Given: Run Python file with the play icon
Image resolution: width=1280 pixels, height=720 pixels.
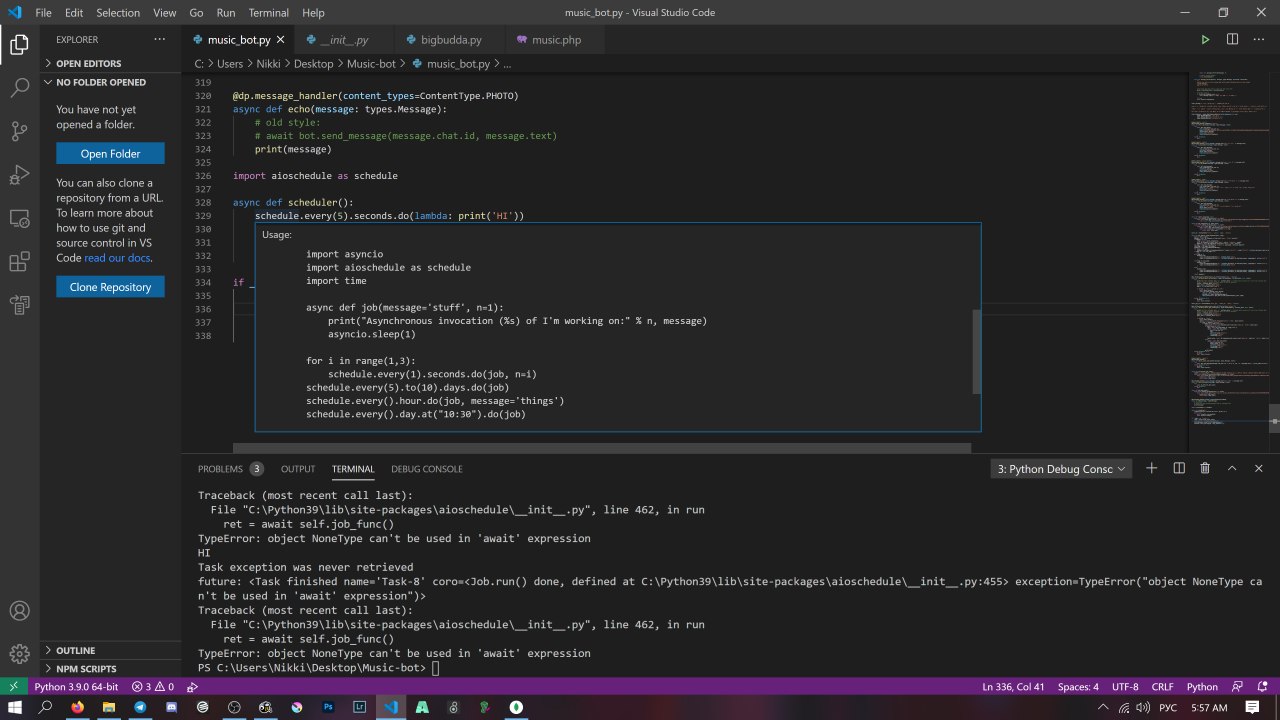Looking at the screenshot, I should (1205, 40).
